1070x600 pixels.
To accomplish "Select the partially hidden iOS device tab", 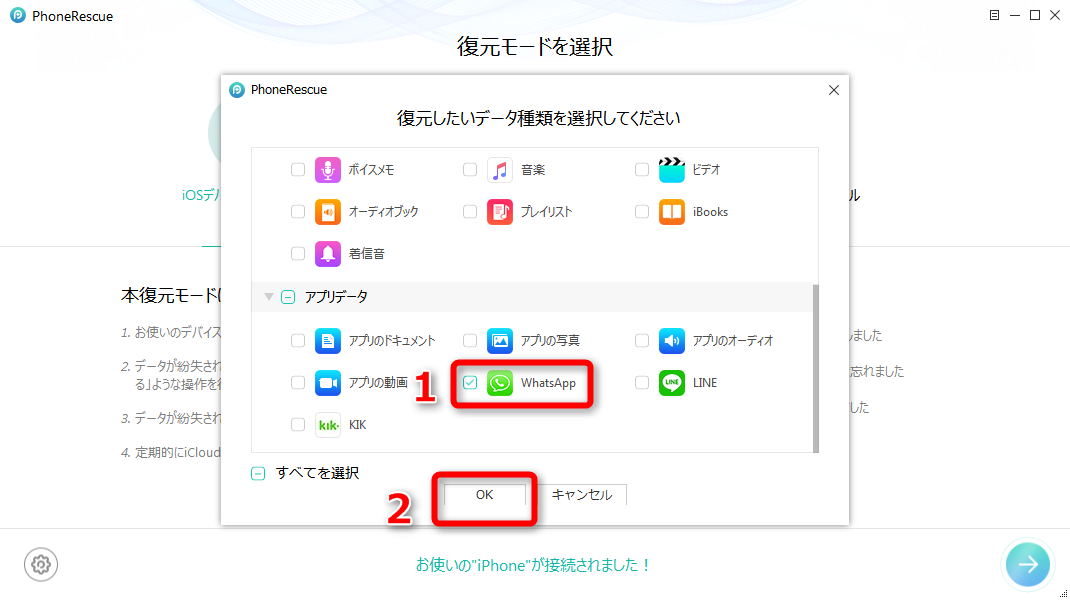I will pyautogui.click(x=201, y=195).
